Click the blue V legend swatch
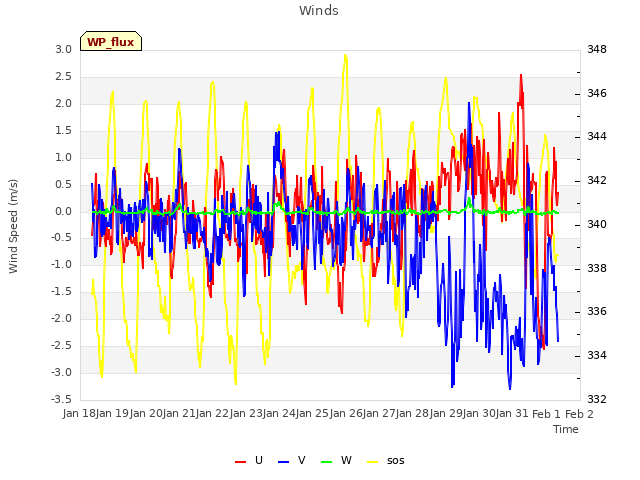Viewport: 640px width, 480px height. point(283,462)
